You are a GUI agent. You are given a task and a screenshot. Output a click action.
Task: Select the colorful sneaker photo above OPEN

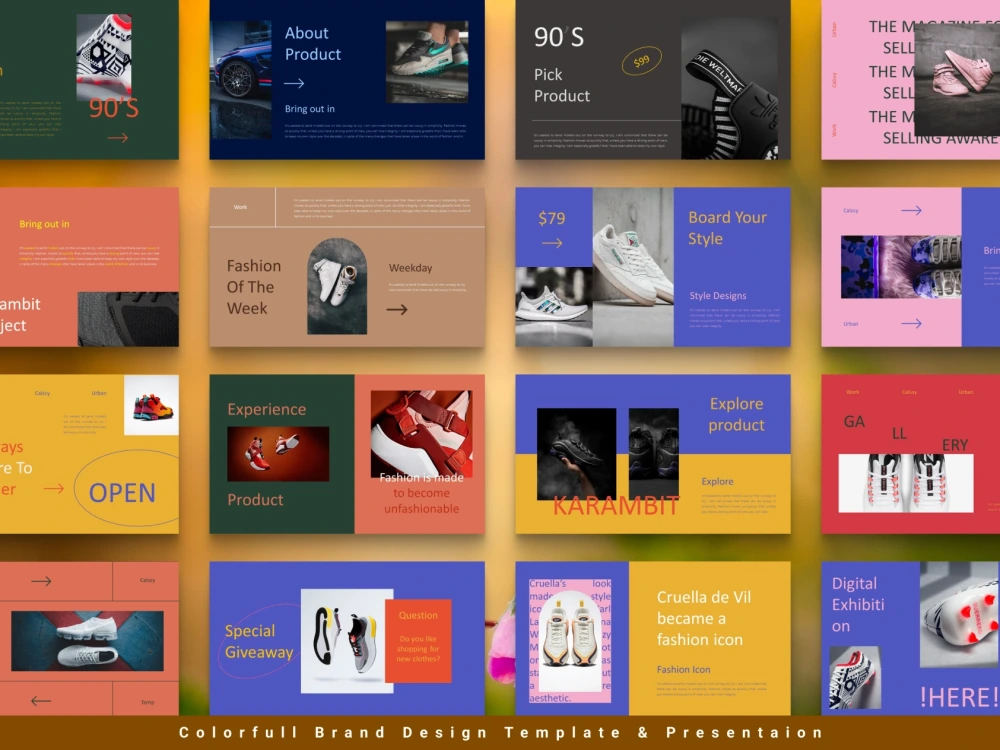click(x=152, y=405)
